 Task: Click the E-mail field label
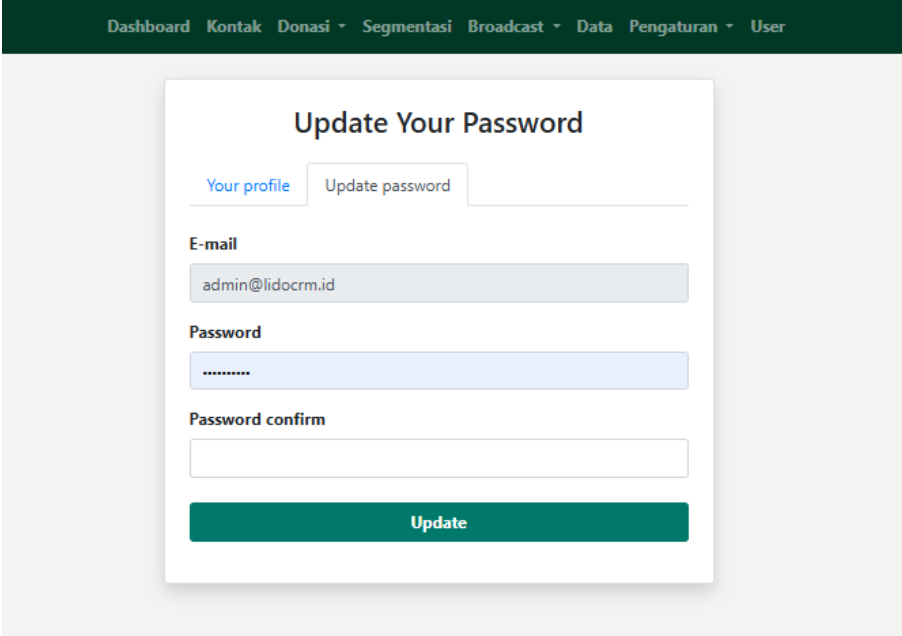click(213, 244)
